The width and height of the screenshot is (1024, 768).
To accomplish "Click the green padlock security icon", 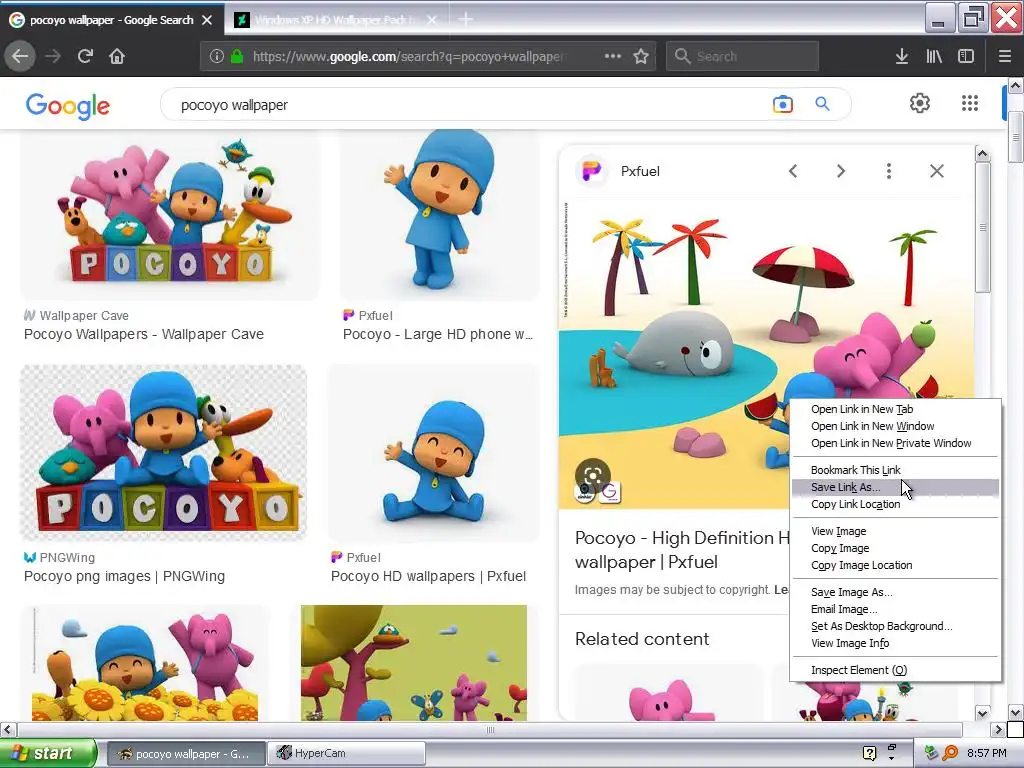I will (x=237, y=56).
